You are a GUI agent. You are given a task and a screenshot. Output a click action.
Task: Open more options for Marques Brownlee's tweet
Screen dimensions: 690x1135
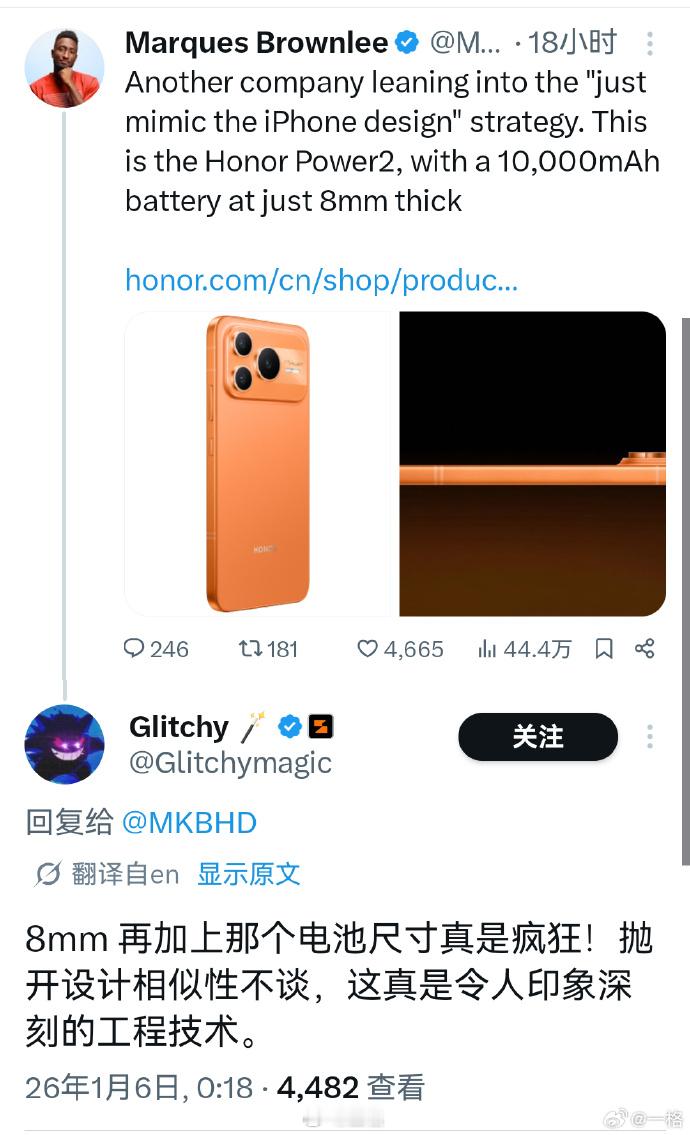tap(649, 43)
